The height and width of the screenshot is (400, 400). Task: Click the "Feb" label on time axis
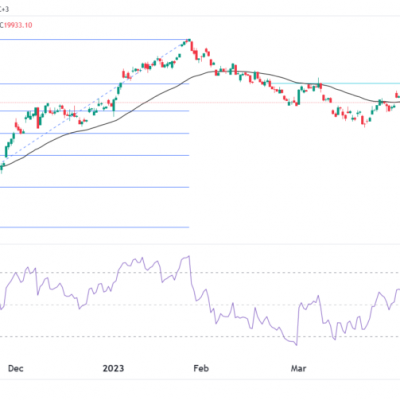201,368
